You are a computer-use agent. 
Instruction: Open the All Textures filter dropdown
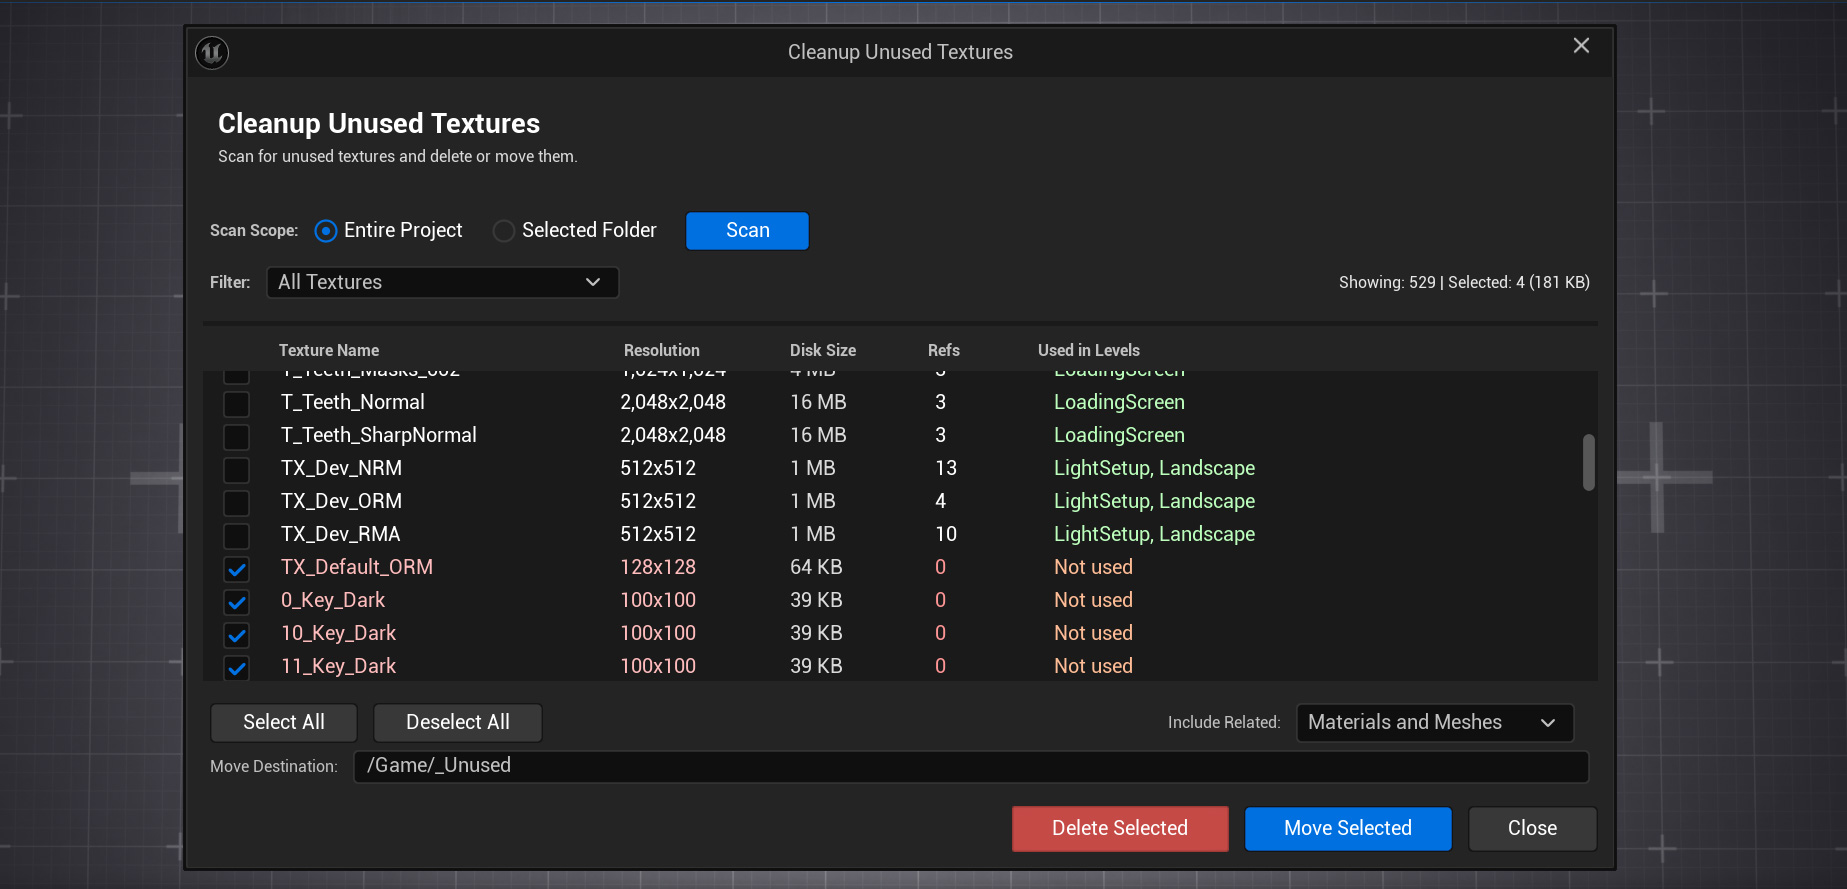coord(442,282)
